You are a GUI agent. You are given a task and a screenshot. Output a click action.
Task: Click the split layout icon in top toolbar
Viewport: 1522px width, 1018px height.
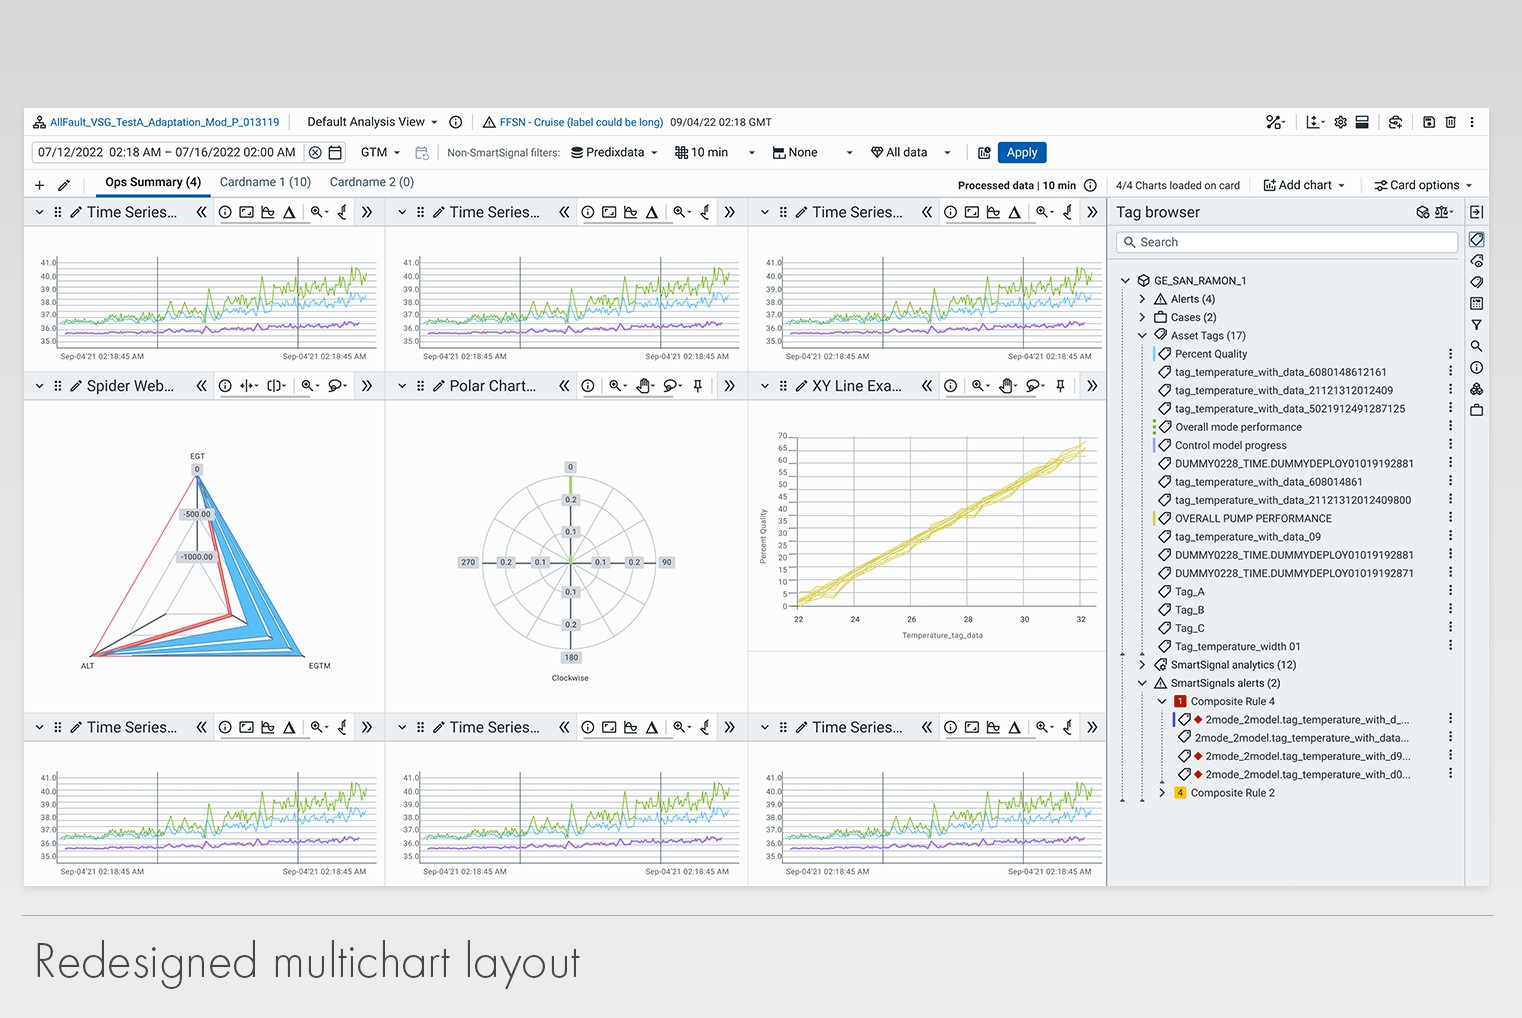[1362, 122]
